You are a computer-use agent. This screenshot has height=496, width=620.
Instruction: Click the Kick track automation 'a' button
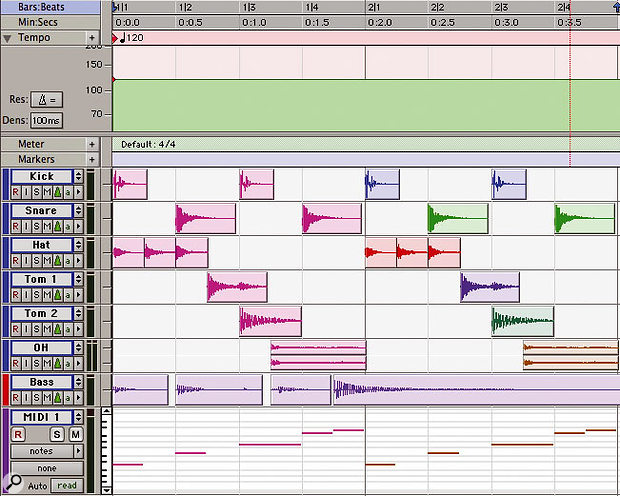tap(68, 192)
